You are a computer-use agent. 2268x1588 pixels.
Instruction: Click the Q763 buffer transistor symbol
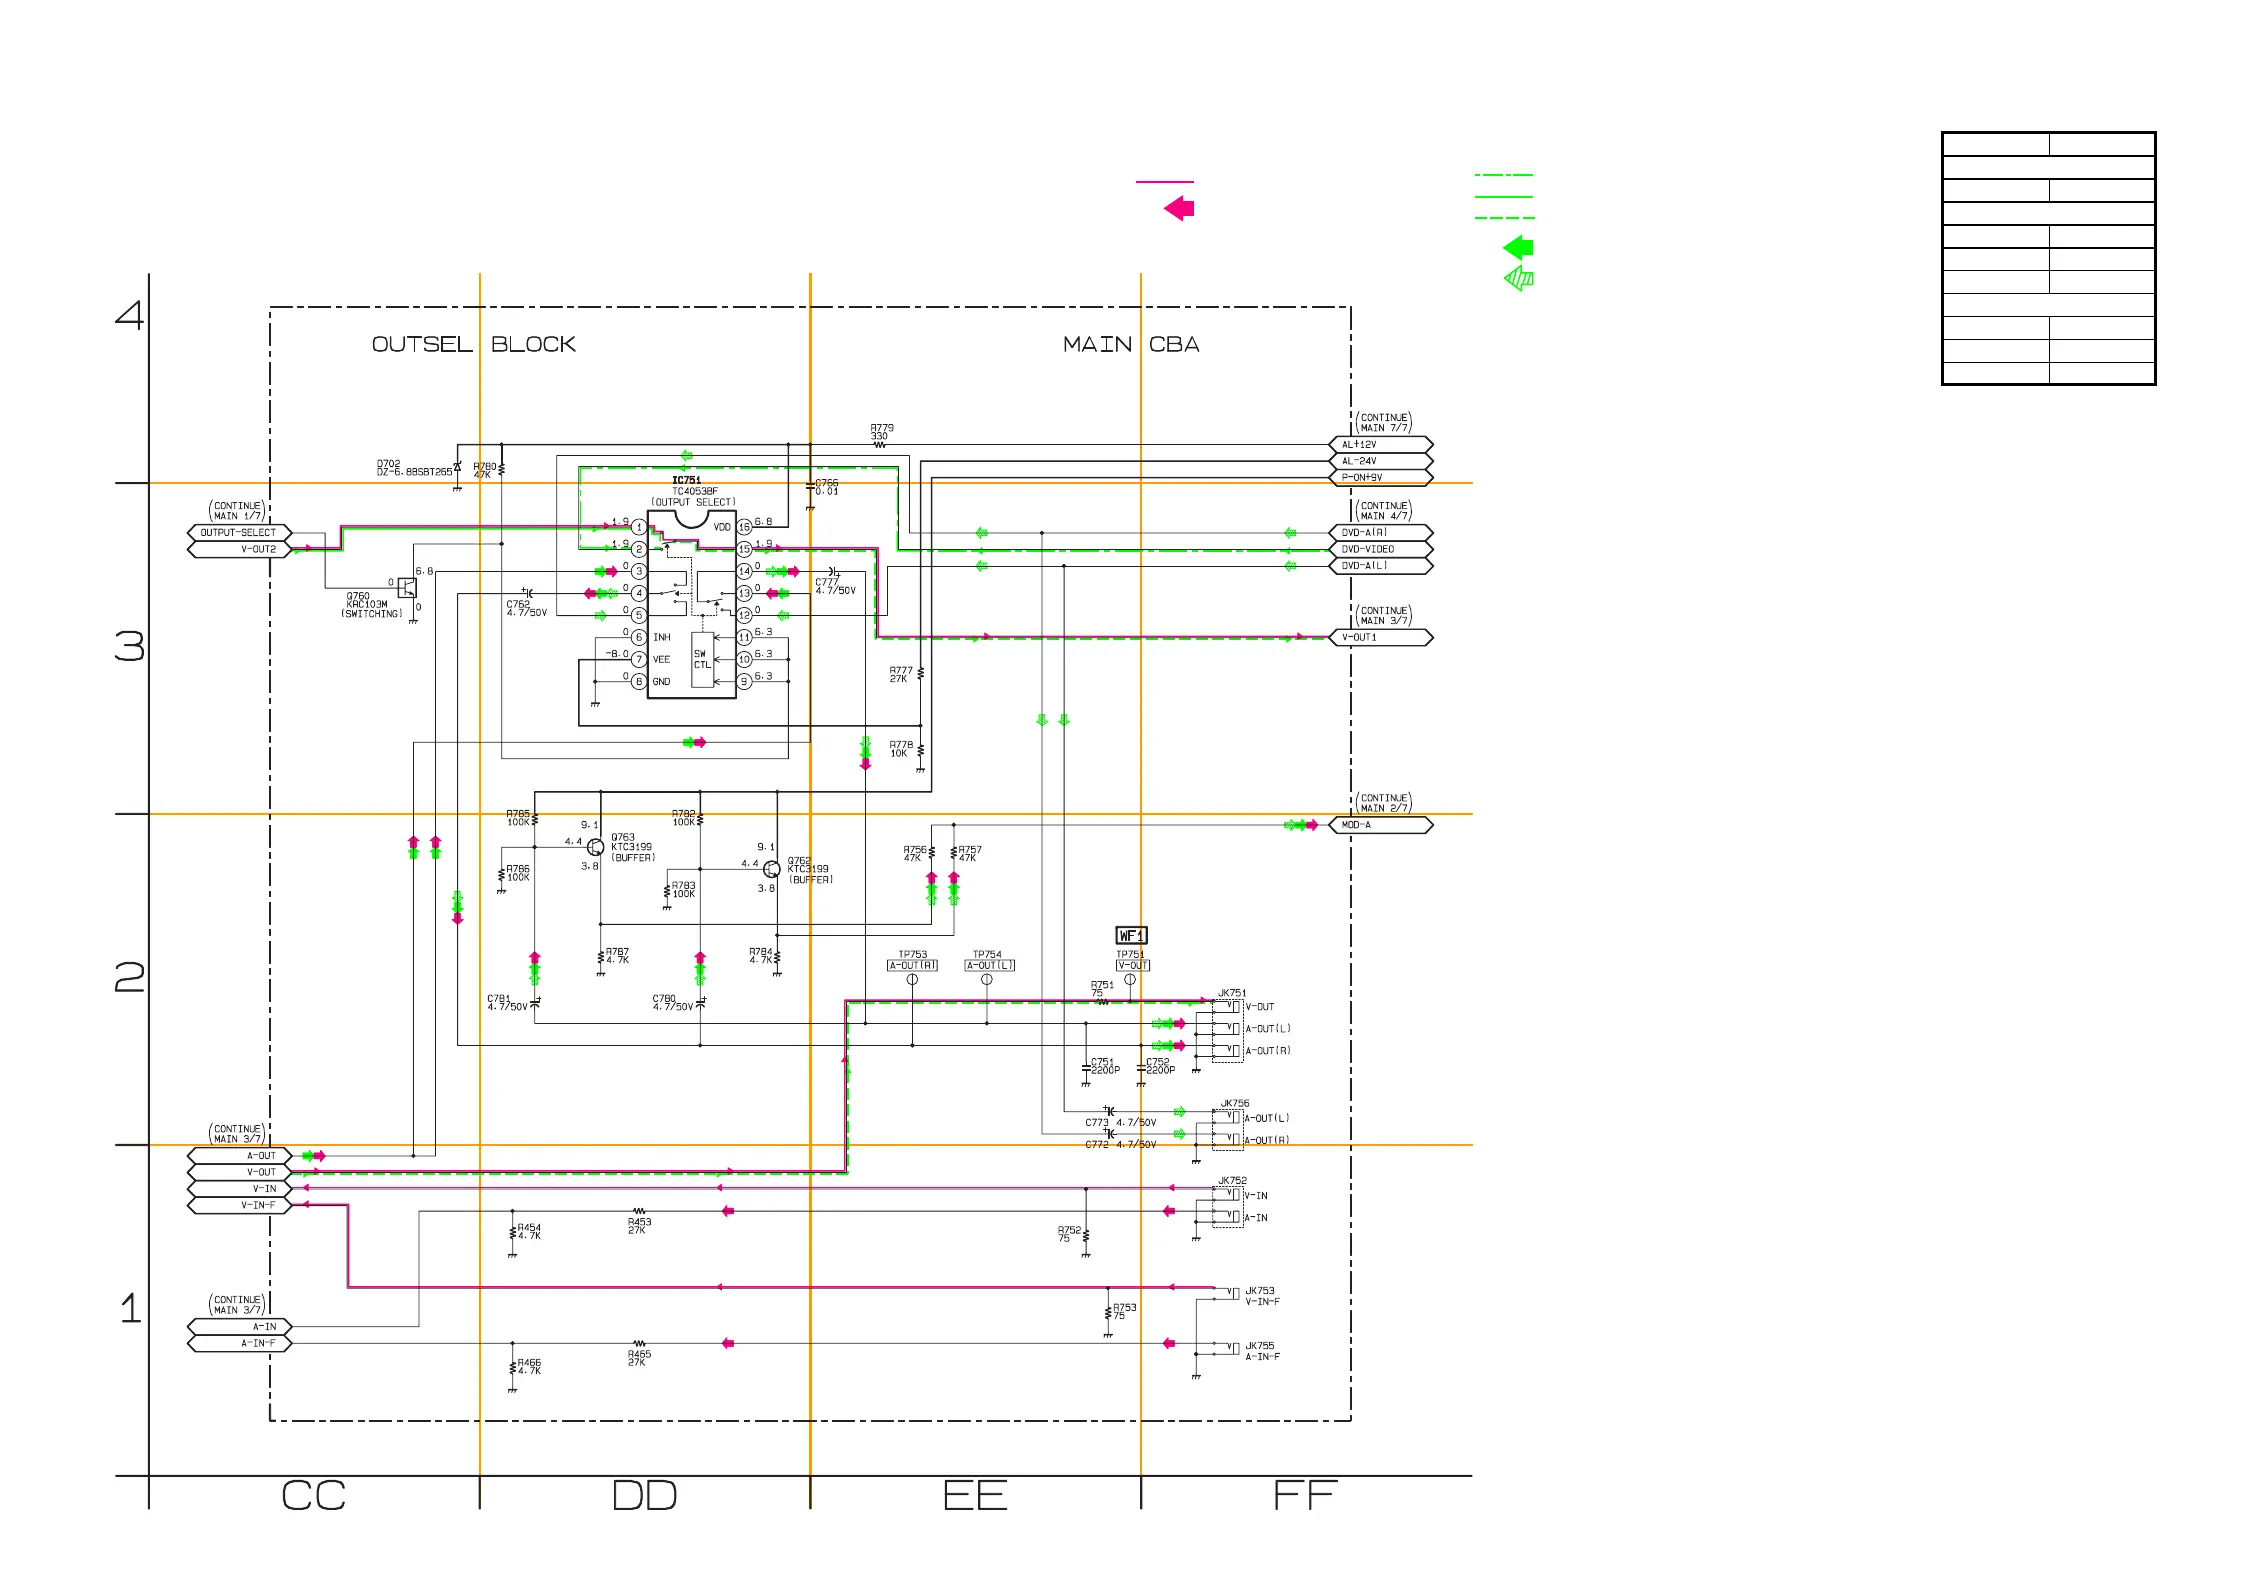pos(596,848)
